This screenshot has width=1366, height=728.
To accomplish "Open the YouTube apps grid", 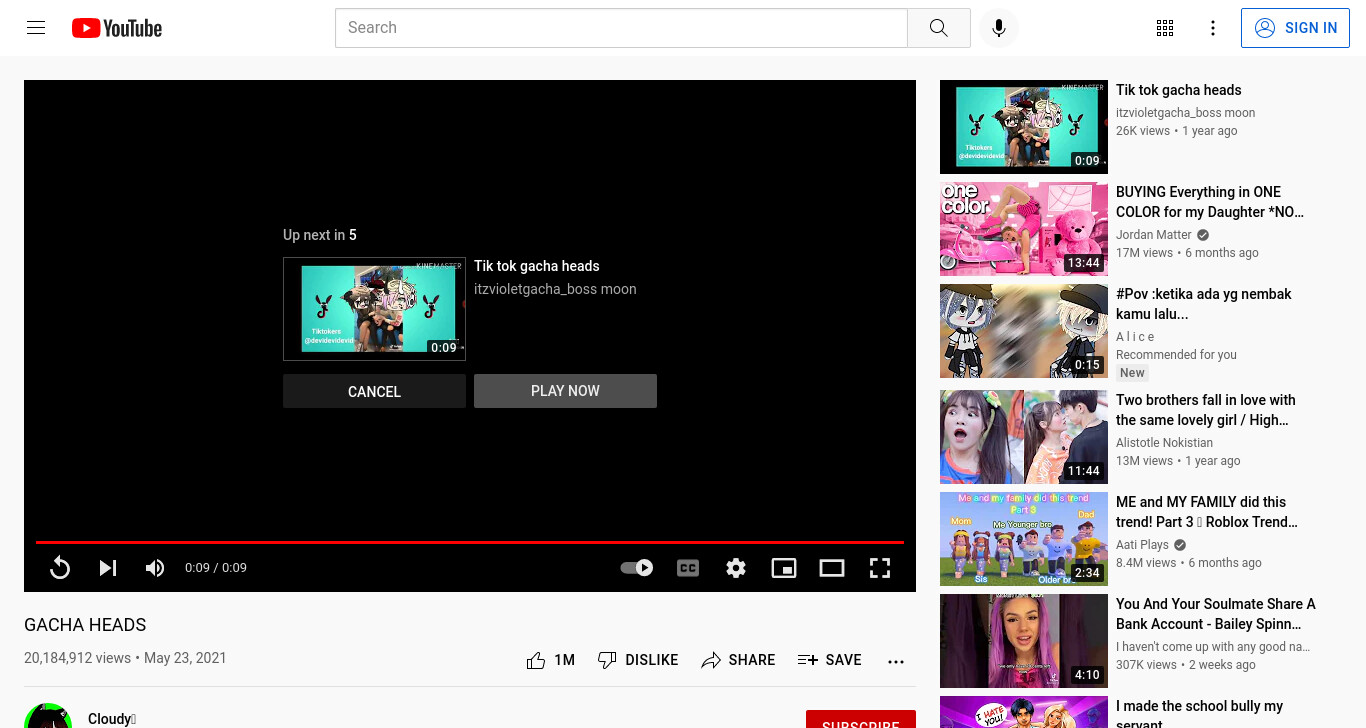I will coord(1165,28).
